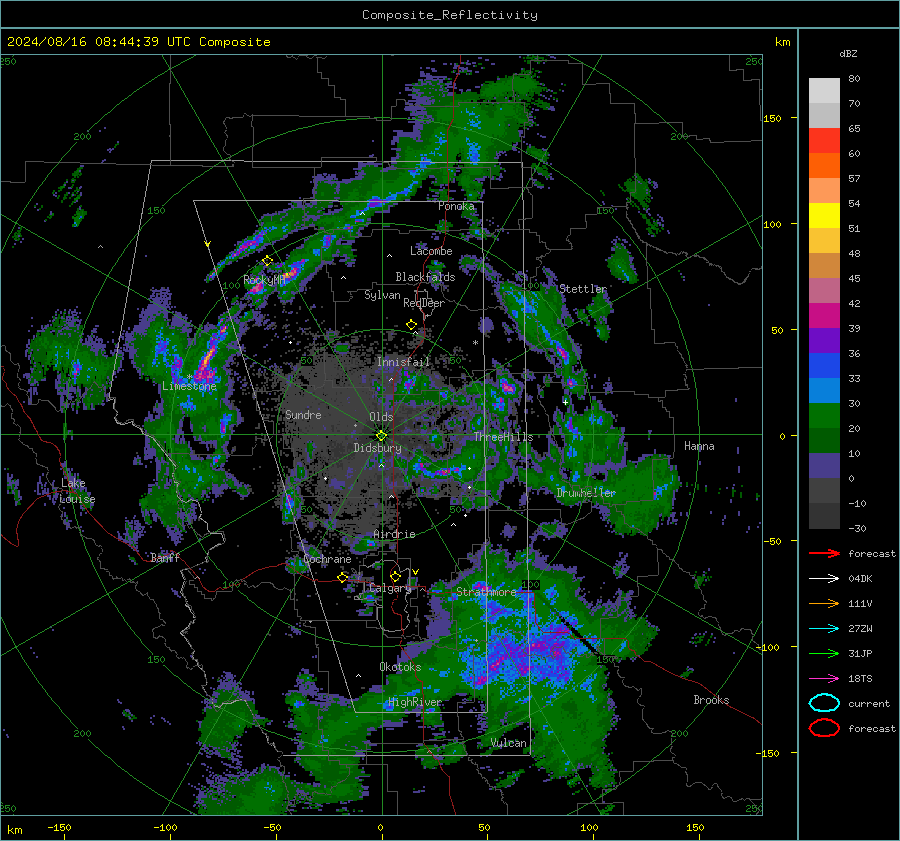Click the Composite_Reflectivity title

[450, 15]
